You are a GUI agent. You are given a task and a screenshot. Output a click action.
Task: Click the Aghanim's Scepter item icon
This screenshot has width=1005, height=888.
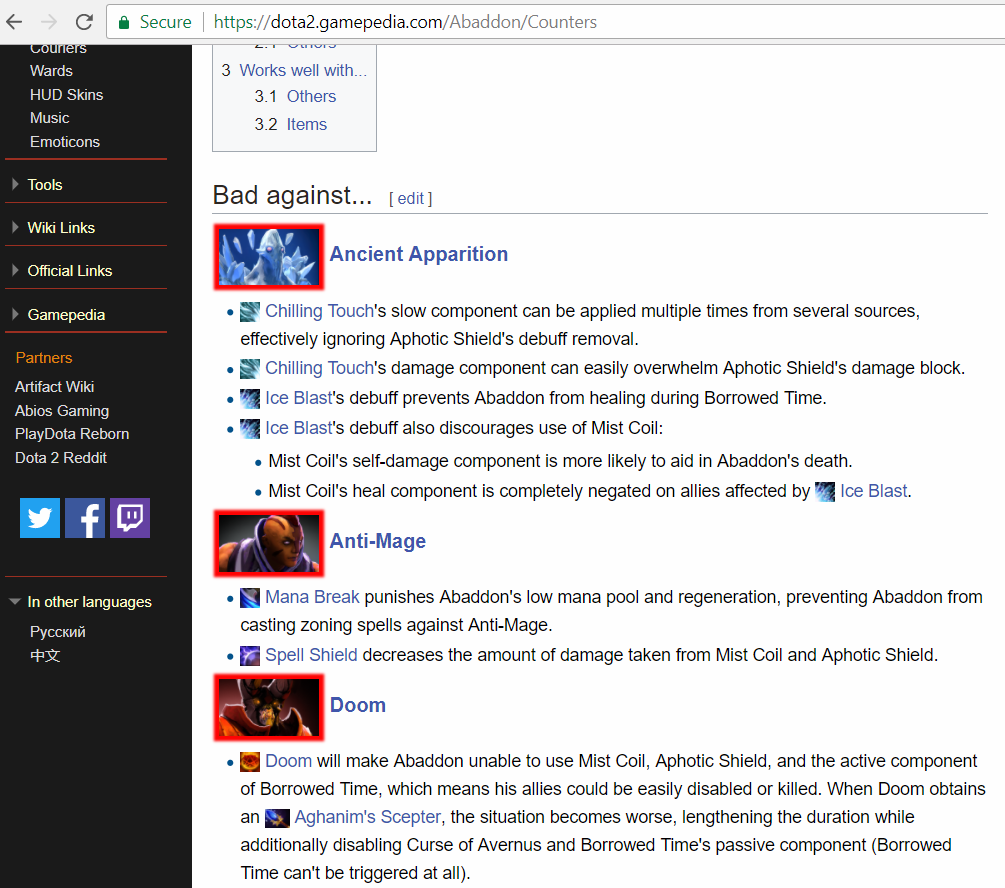click(278, 818)
